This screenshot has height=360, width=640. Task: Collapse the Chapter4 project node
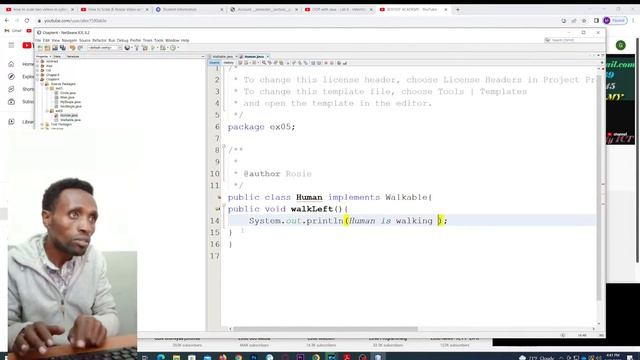37,79
